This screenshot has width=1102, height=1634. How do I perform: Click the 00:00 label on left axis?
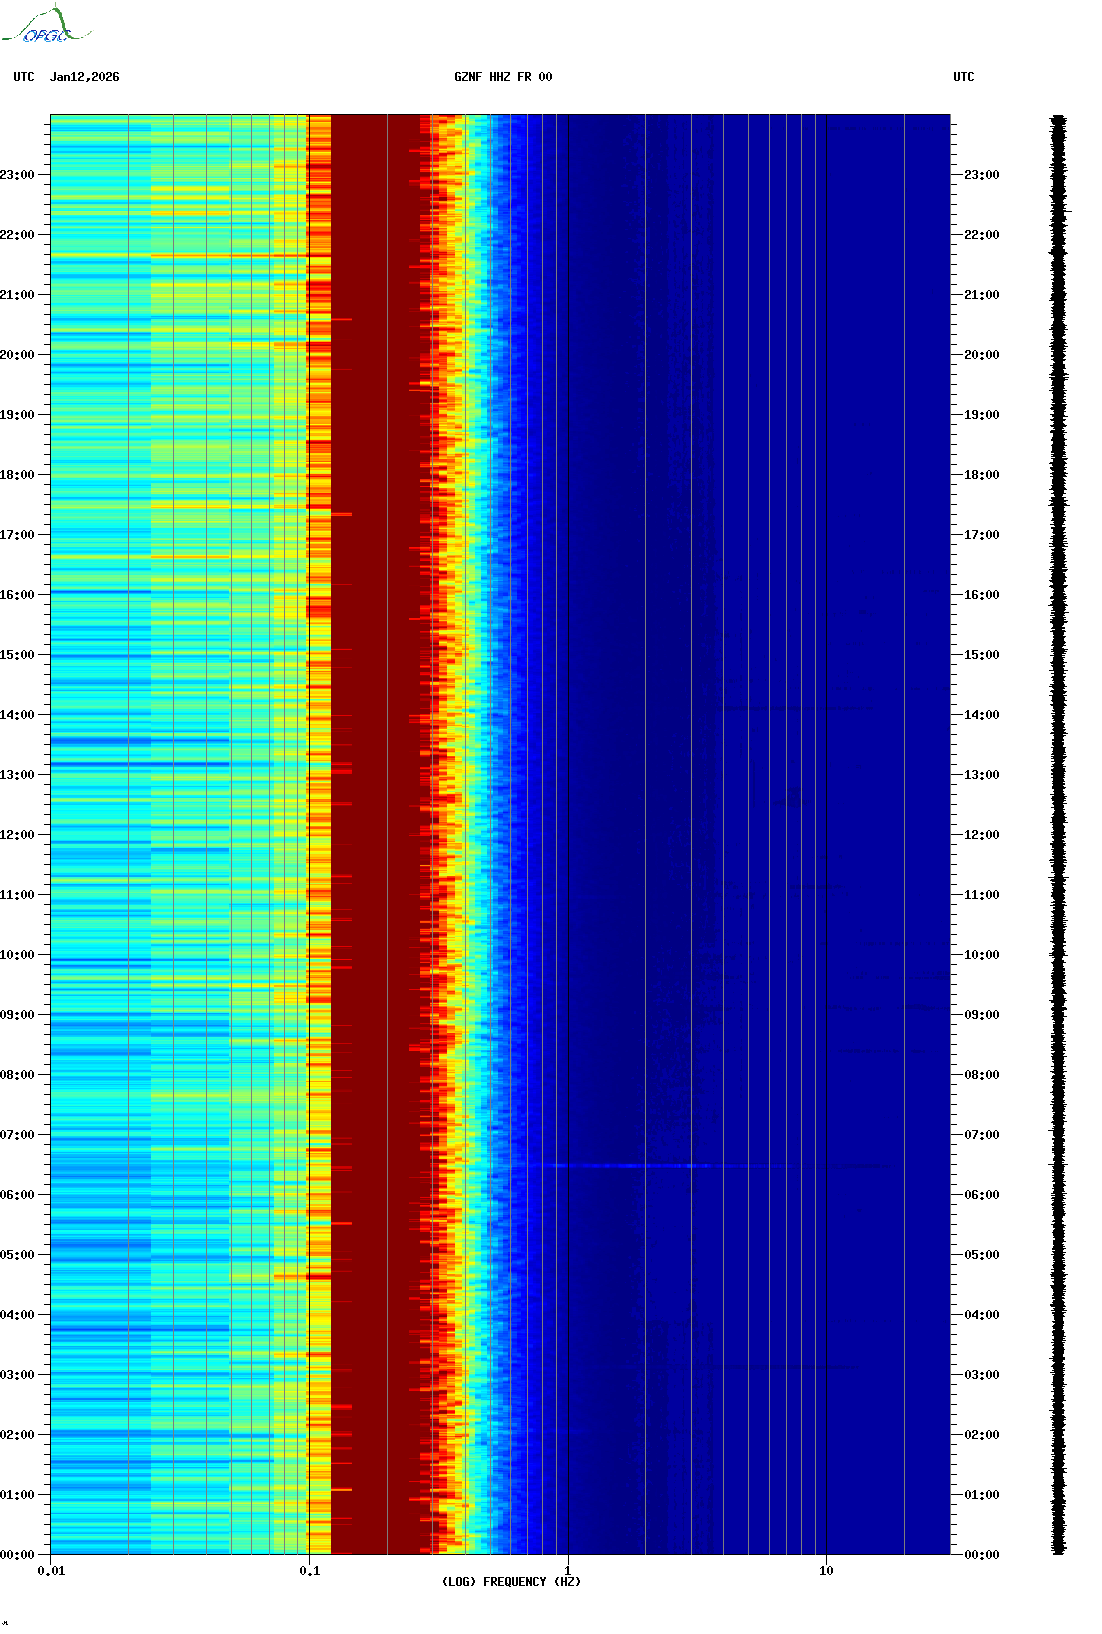point(18,1555)
